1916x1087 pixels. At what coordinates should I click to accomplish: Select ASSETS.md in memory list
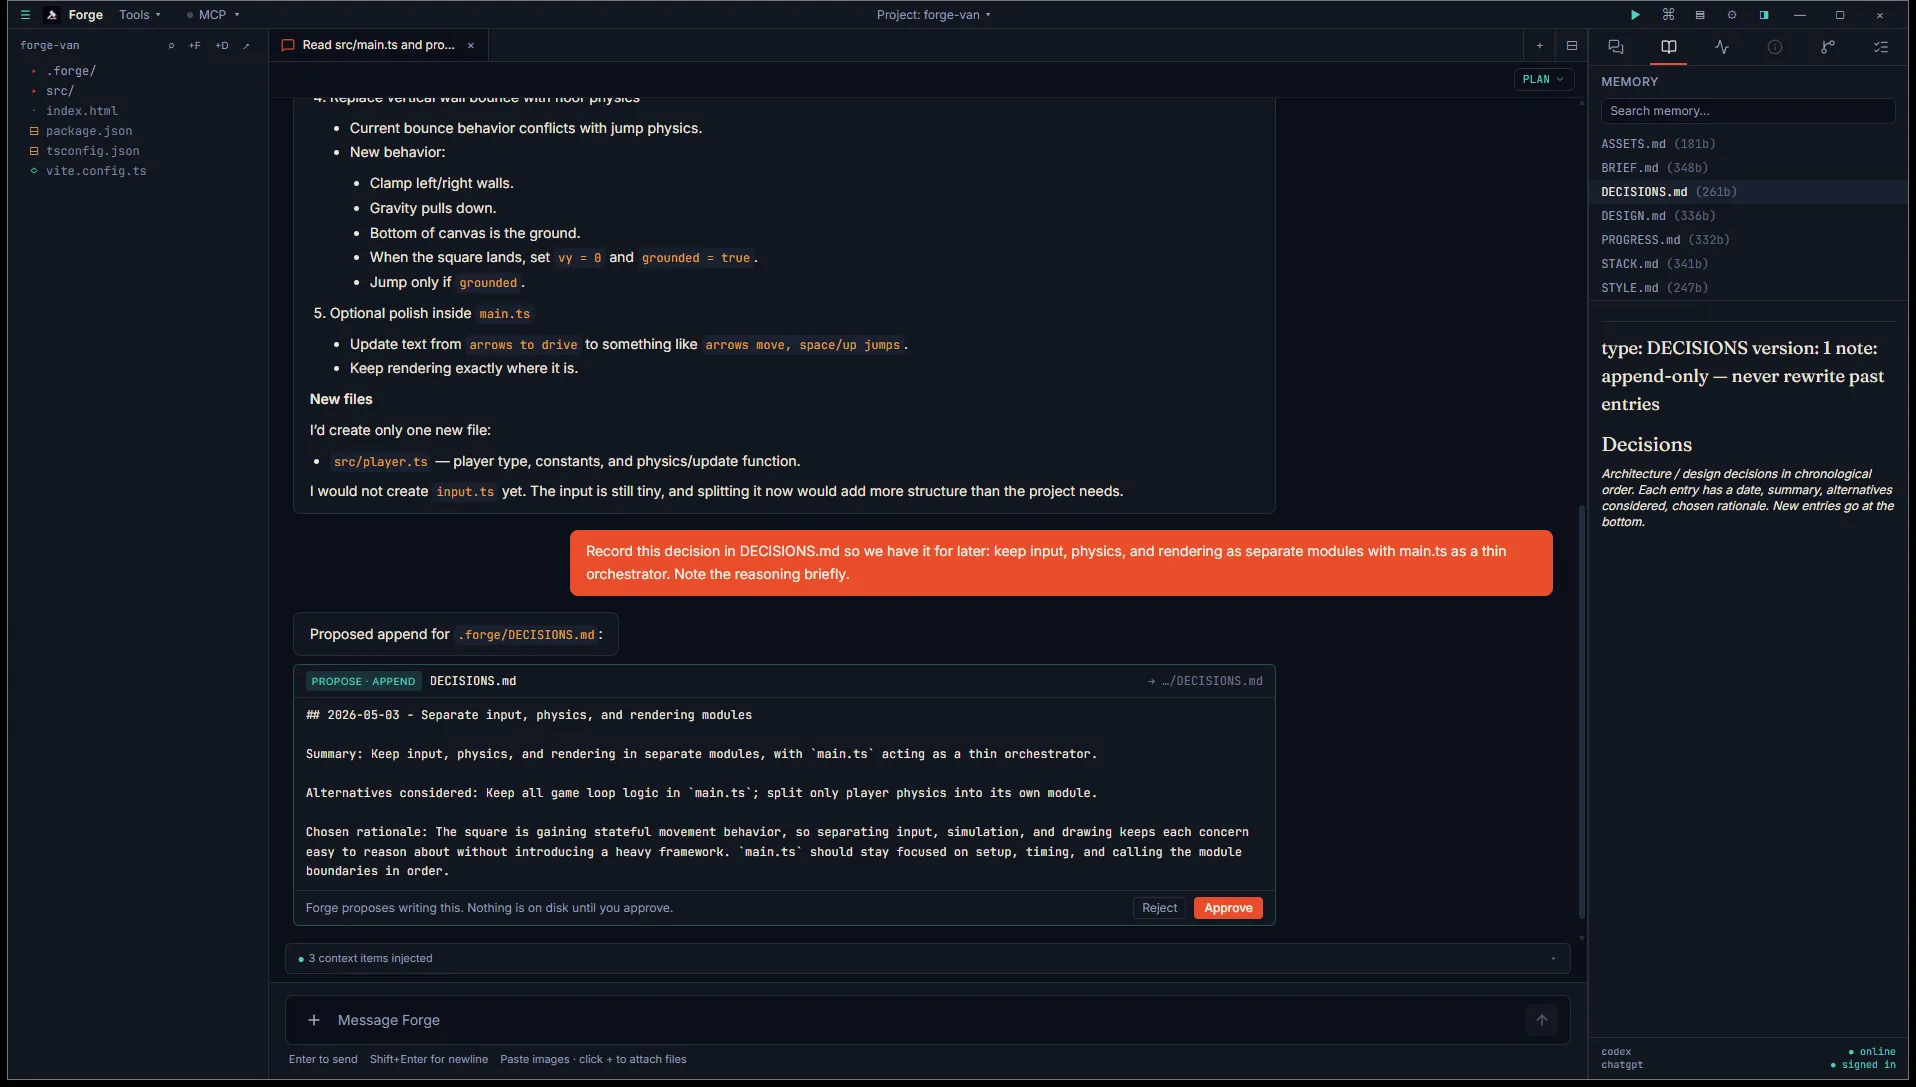coord(1748,144)
